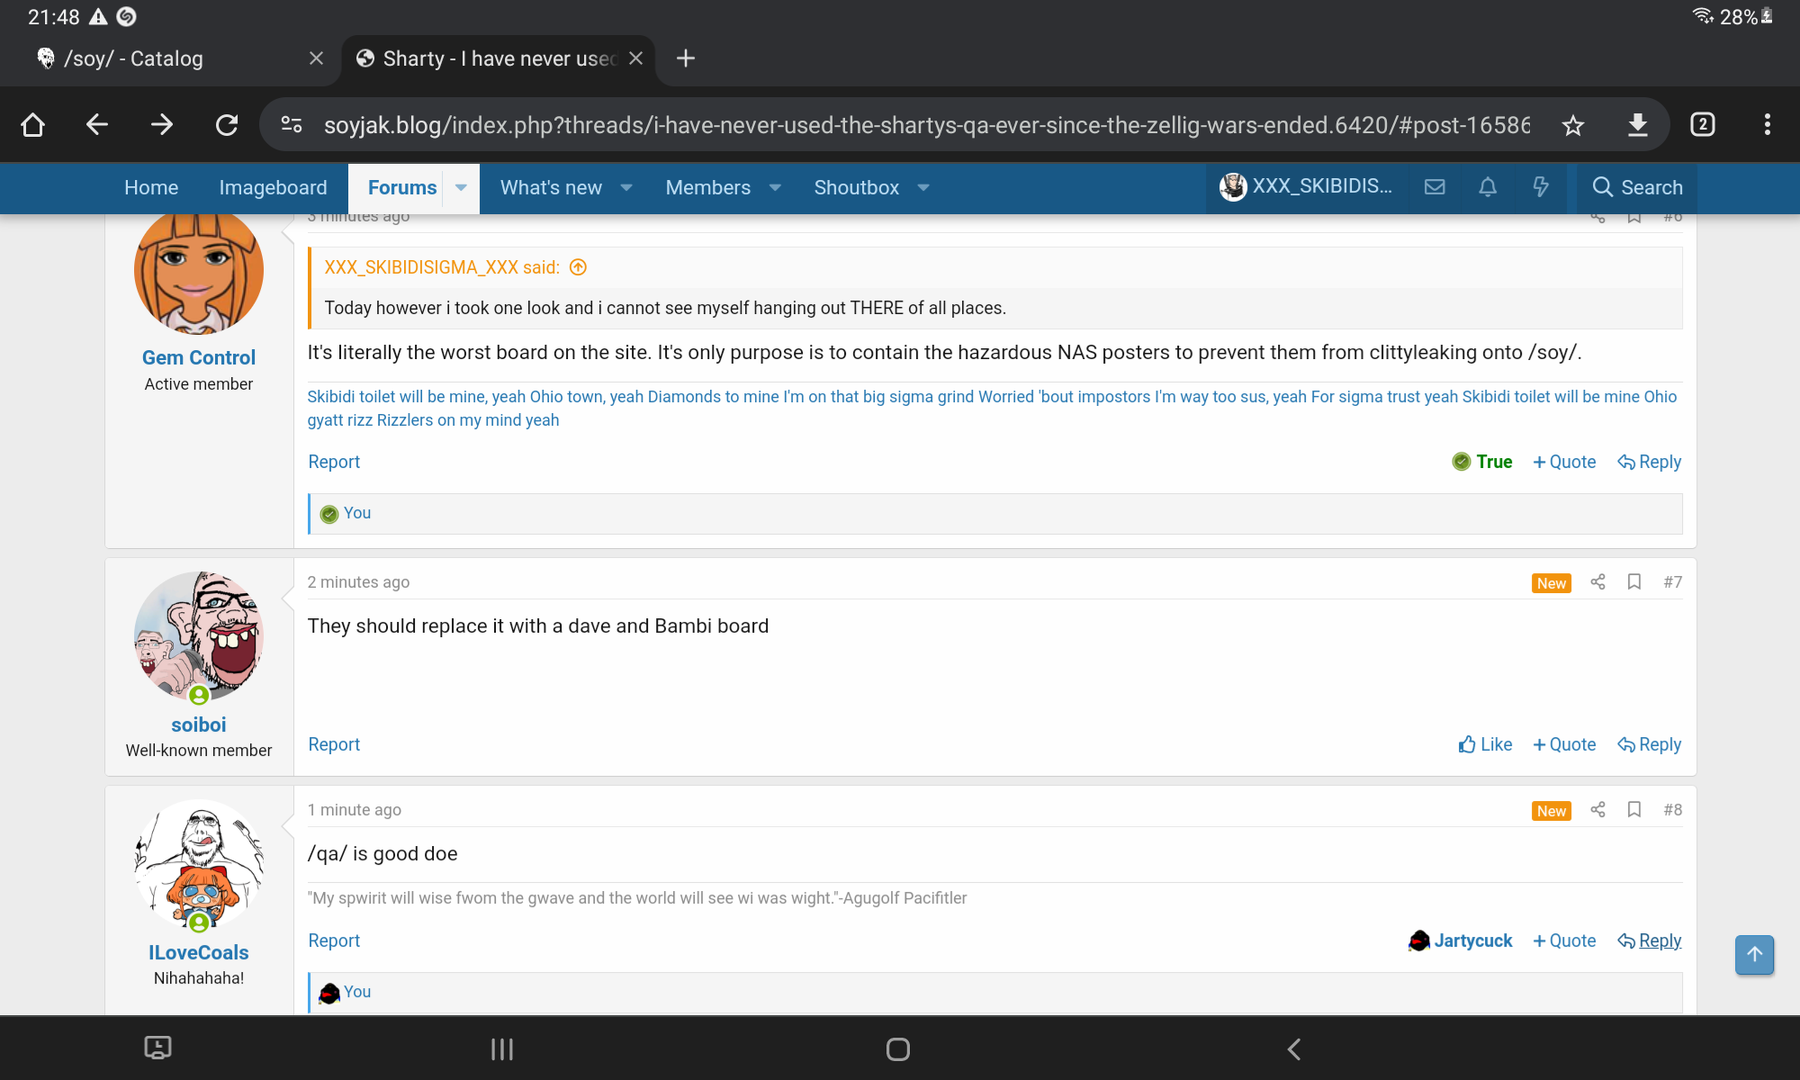Screen dimensions: 1800x1080
Task: Open ILoveCoals' avatar
Action: [199, 864]
